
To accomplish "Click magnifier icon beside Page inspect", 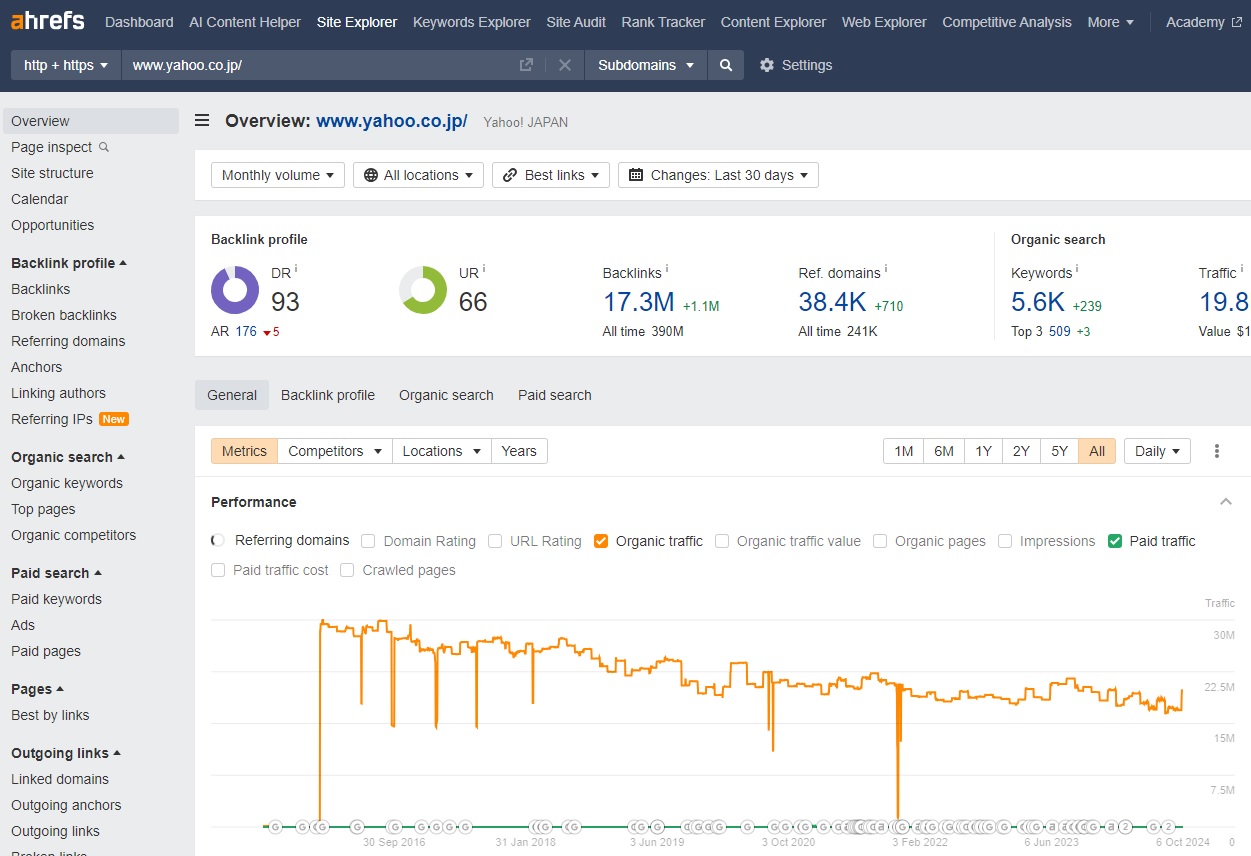I will click(x=104, y=147).
